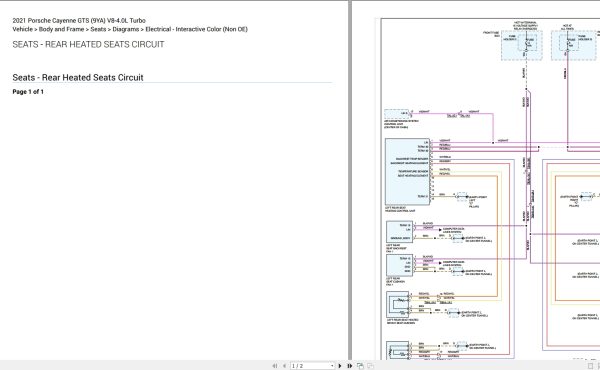600x370 pixels.
Task: Click the right fuse holder box in diagram
Action: click(574, 46)
